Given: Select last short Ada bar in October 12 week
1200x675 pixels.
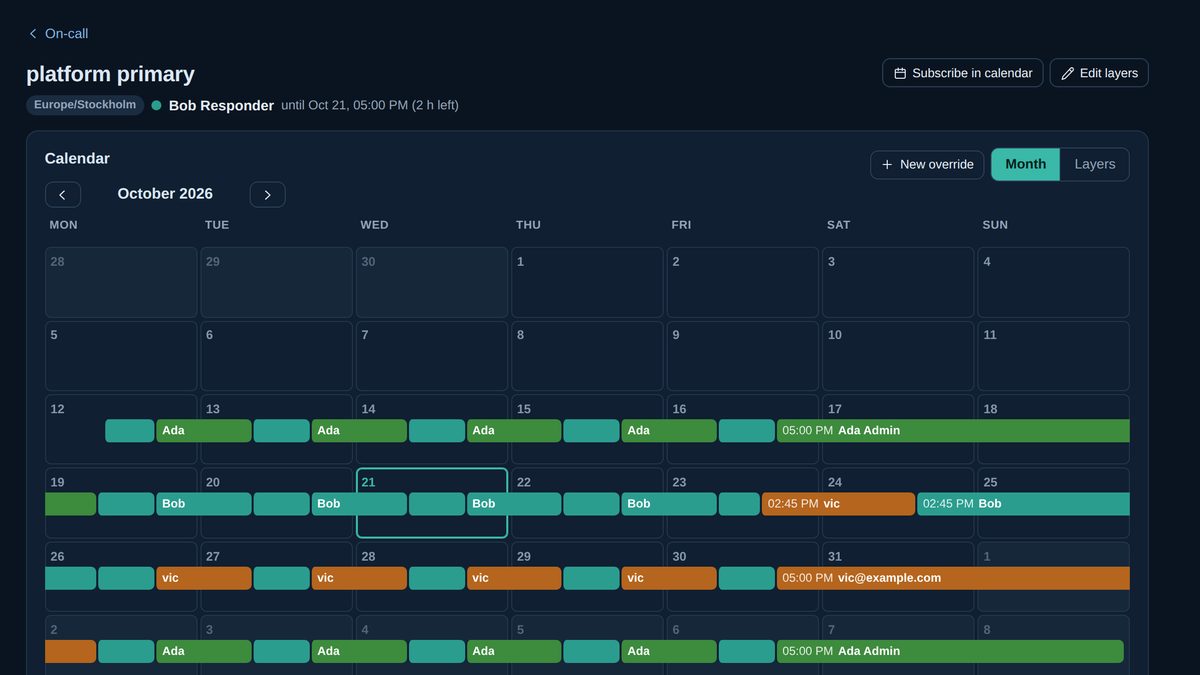Looking at the screenshot, I should coord(669,431).
